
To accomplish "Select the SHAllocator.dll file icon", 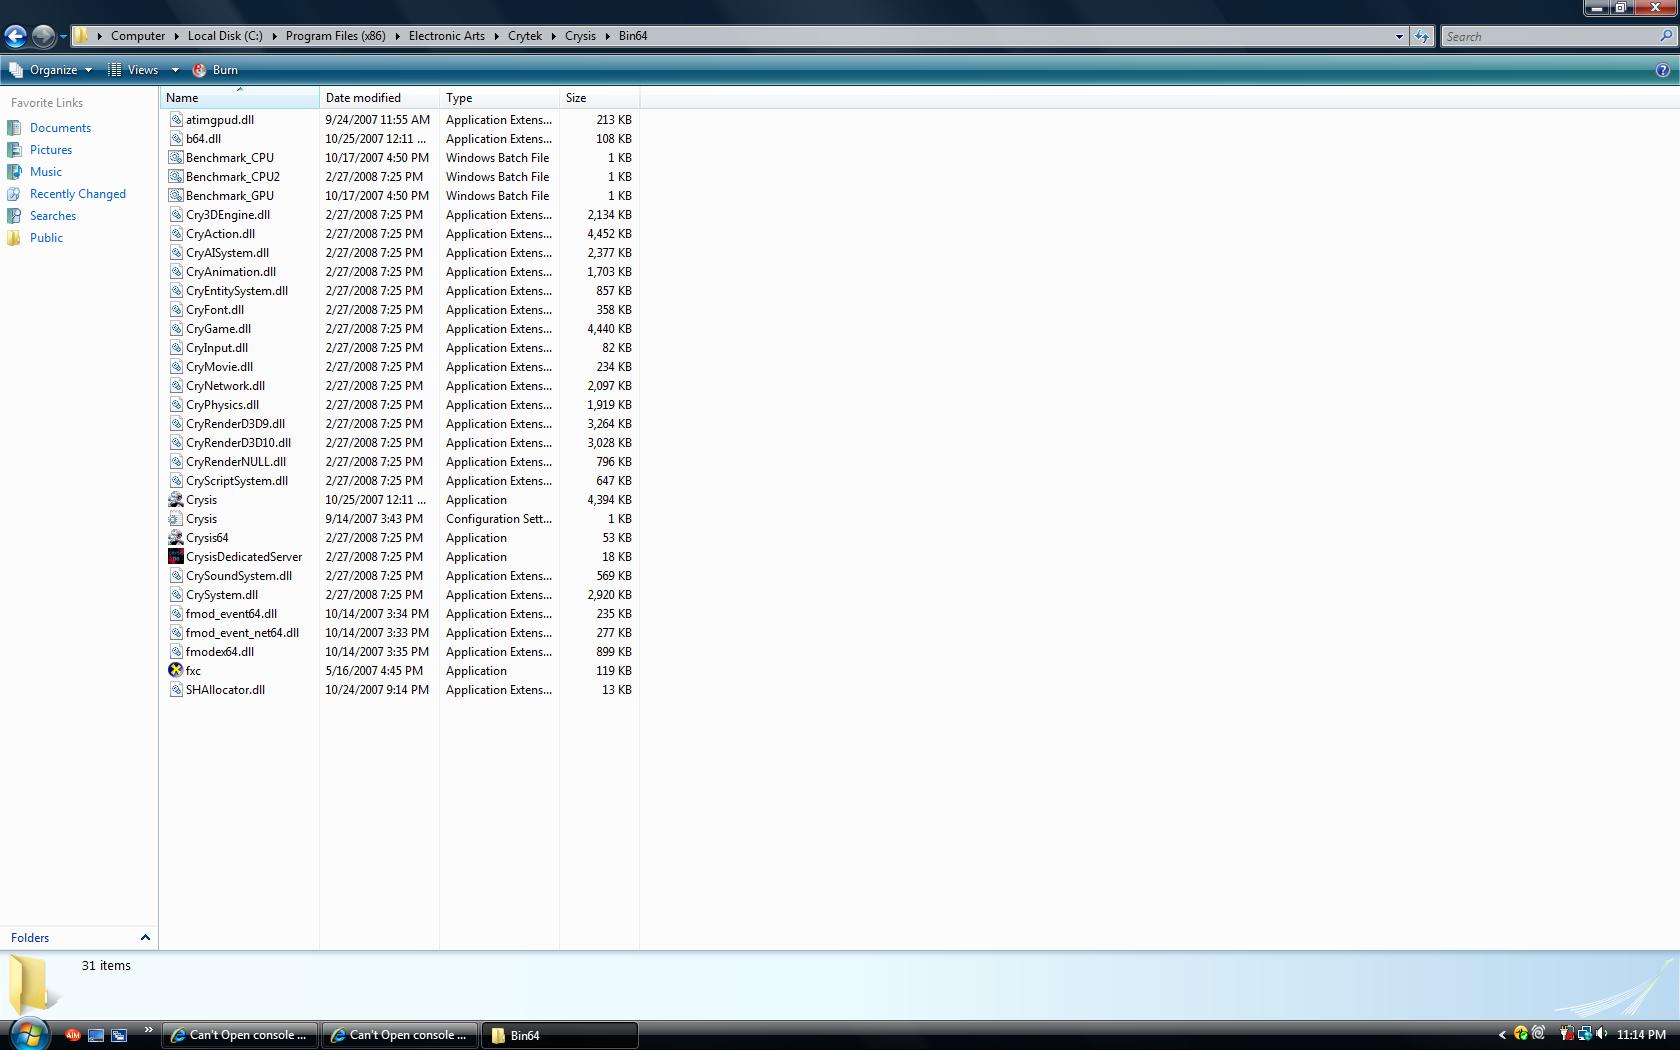I will pos(176,690).
